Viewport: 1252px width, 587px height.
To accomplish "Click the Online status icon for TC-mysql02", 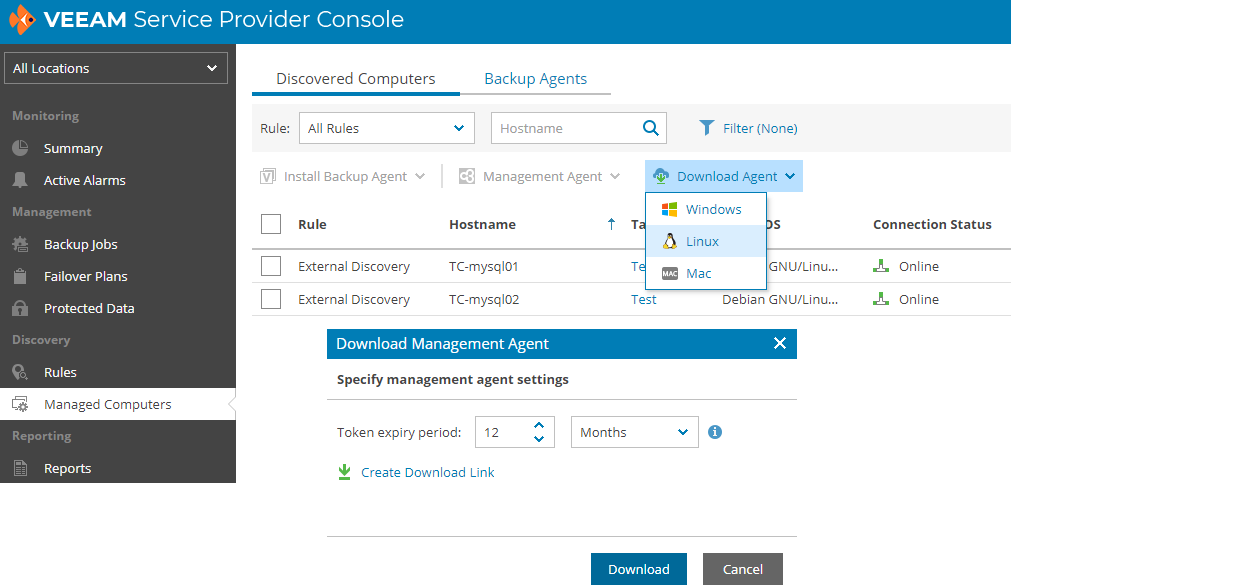I will click(881, 299).
